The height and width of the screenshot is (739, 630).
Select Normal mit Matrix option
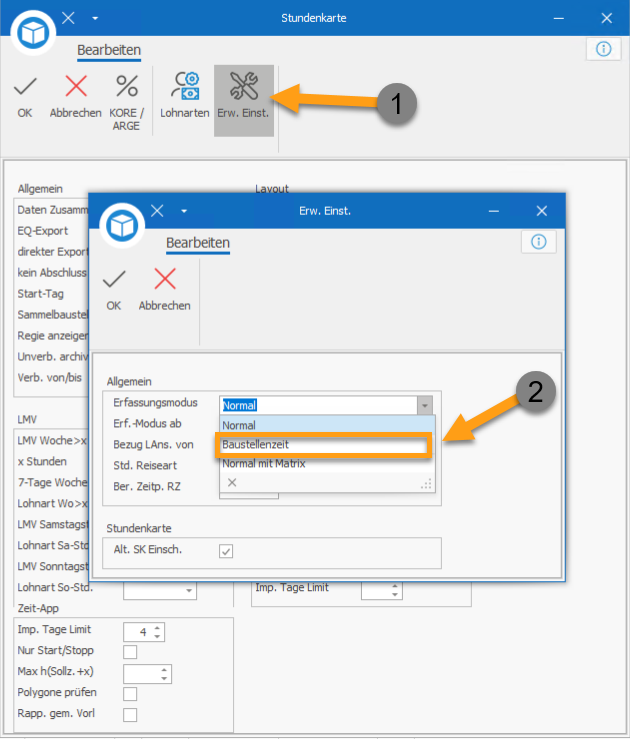[264, 463]
